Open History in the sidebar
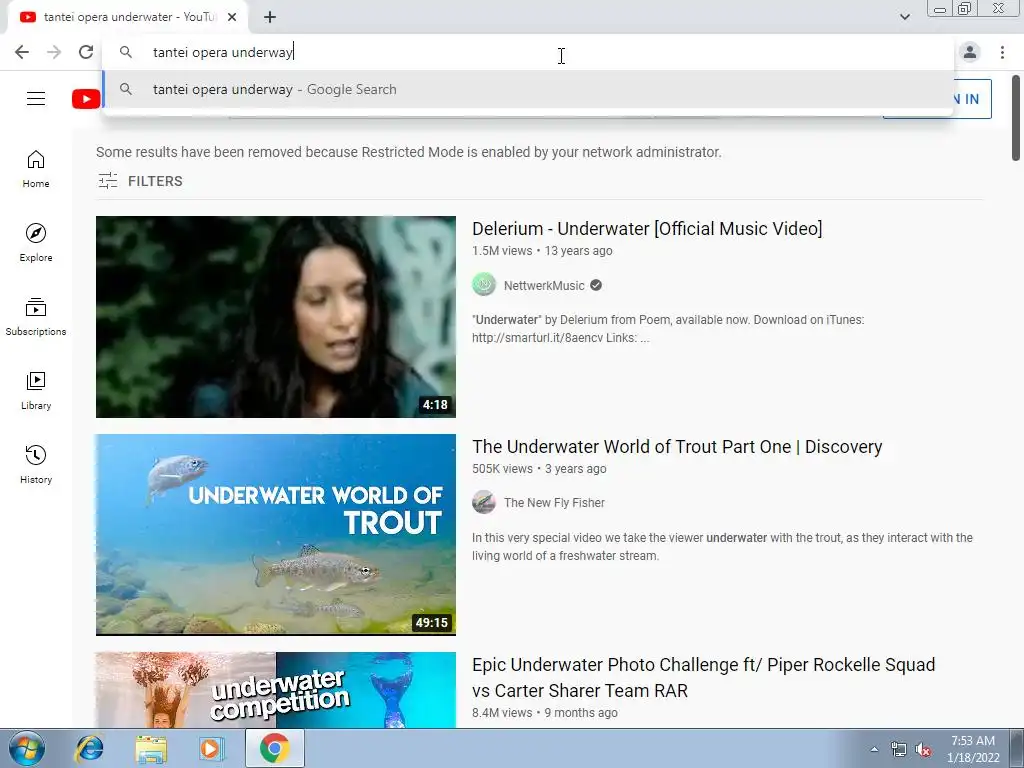1024x768 pixels. 36,464
